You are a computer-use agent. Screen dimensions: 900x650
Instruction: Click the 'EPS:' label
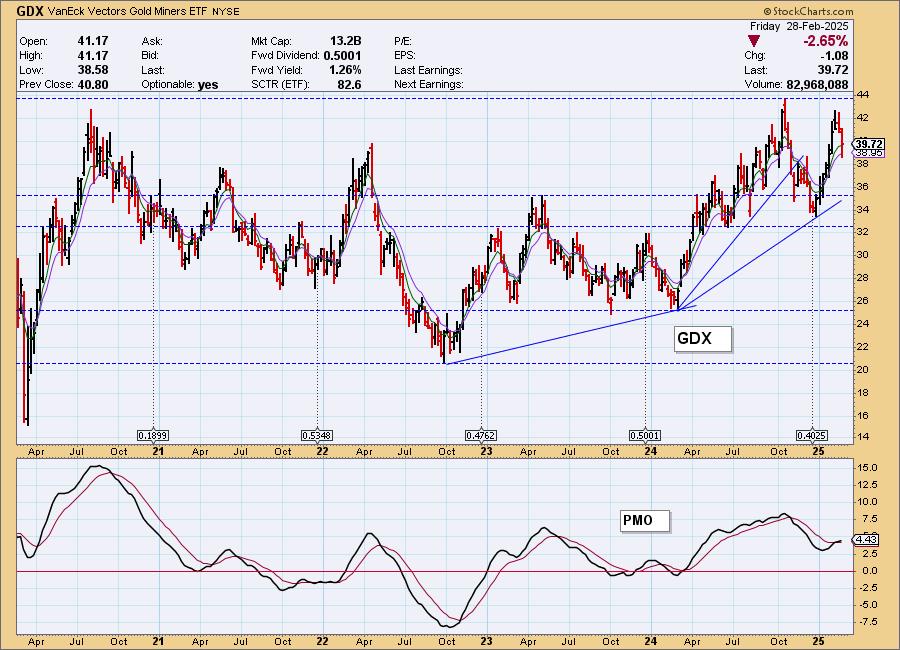pyautogui.click(x=404, y=56)
